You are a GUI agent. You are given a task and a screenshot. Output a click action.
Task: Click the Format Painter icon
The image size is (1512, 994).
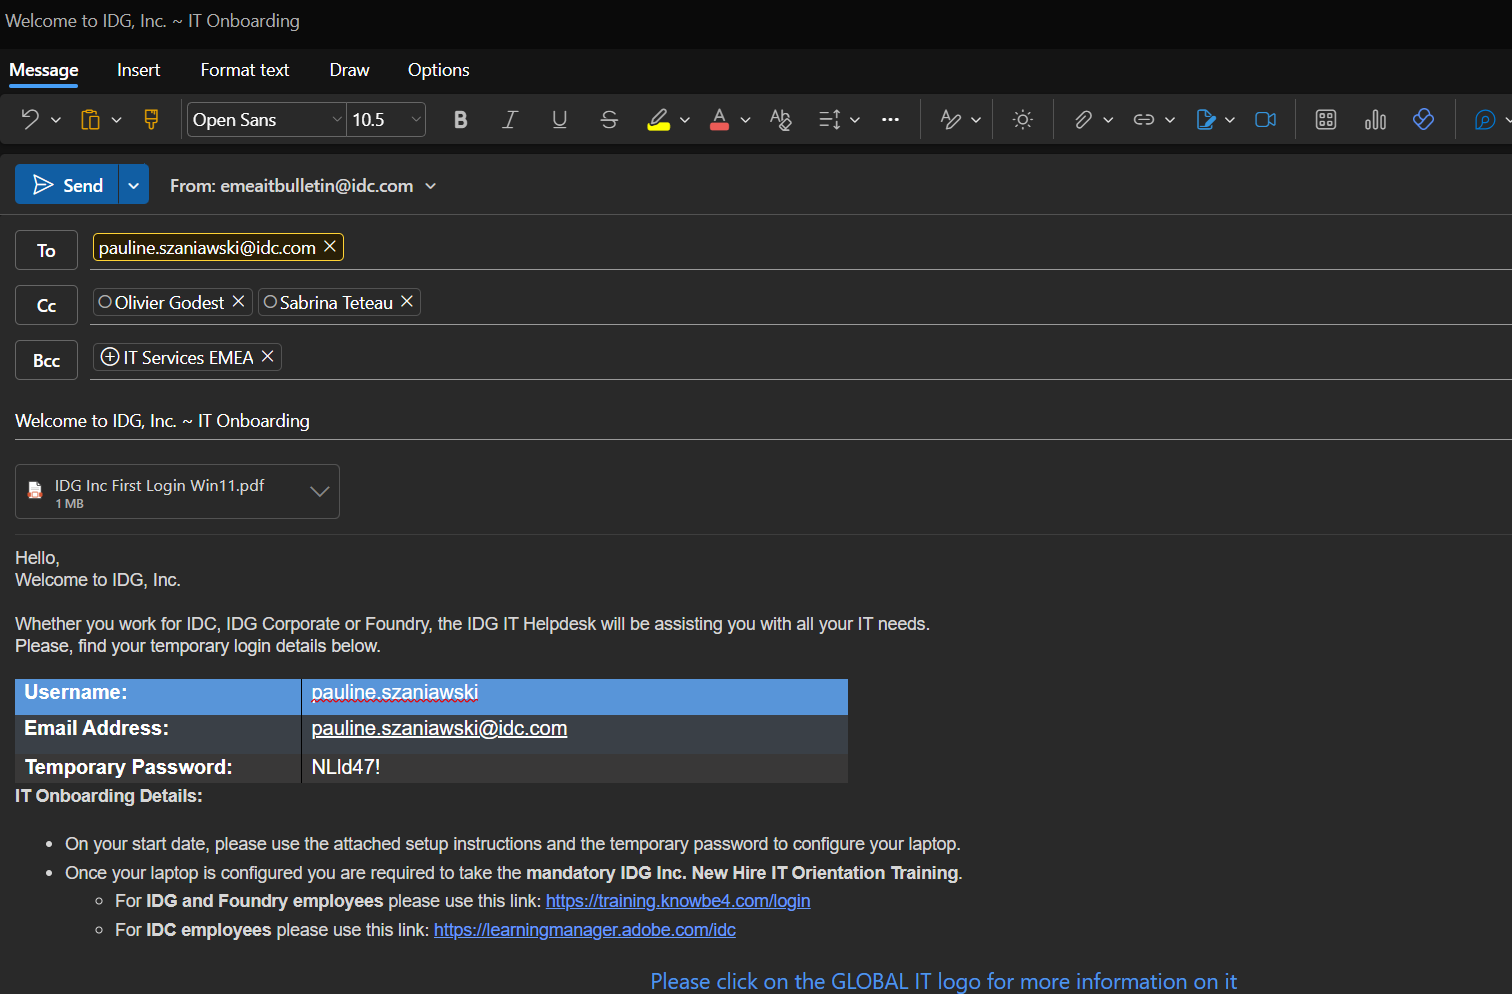[x=151, y=120]
